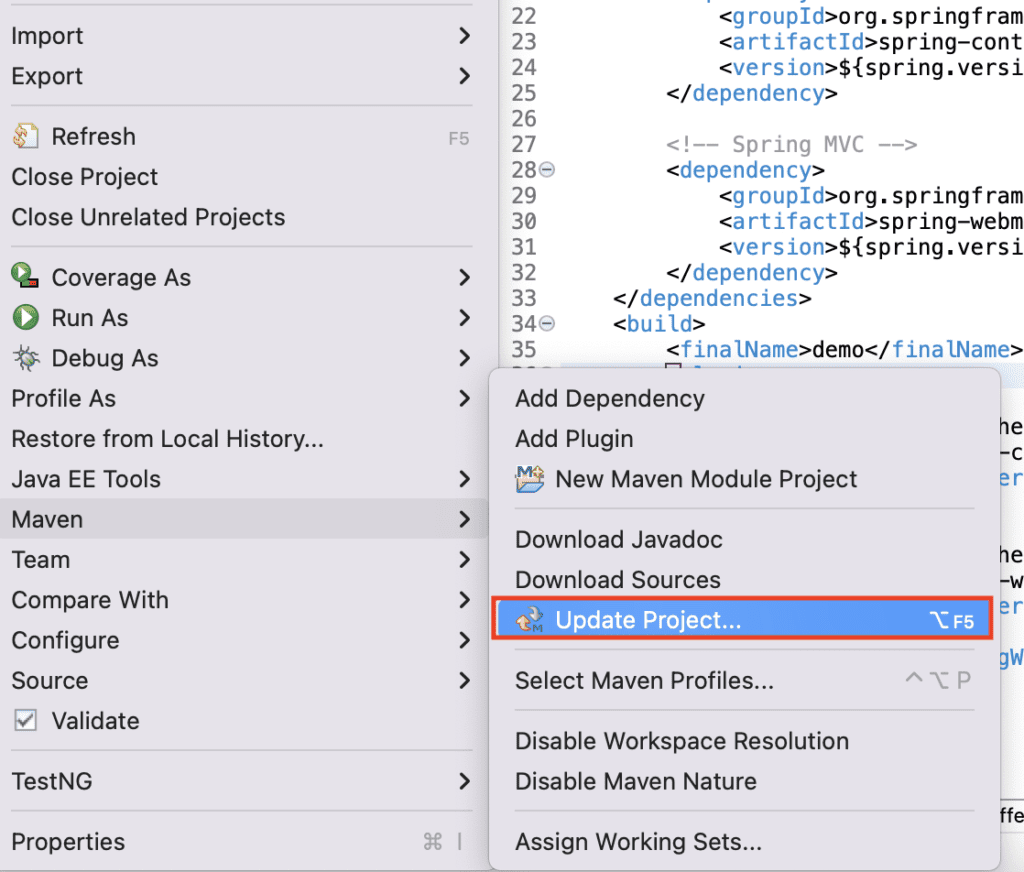Click the closing dependency tag on line 25
Image resolution: width=1024 pixels, height=872 pixels.
point(752,93)
